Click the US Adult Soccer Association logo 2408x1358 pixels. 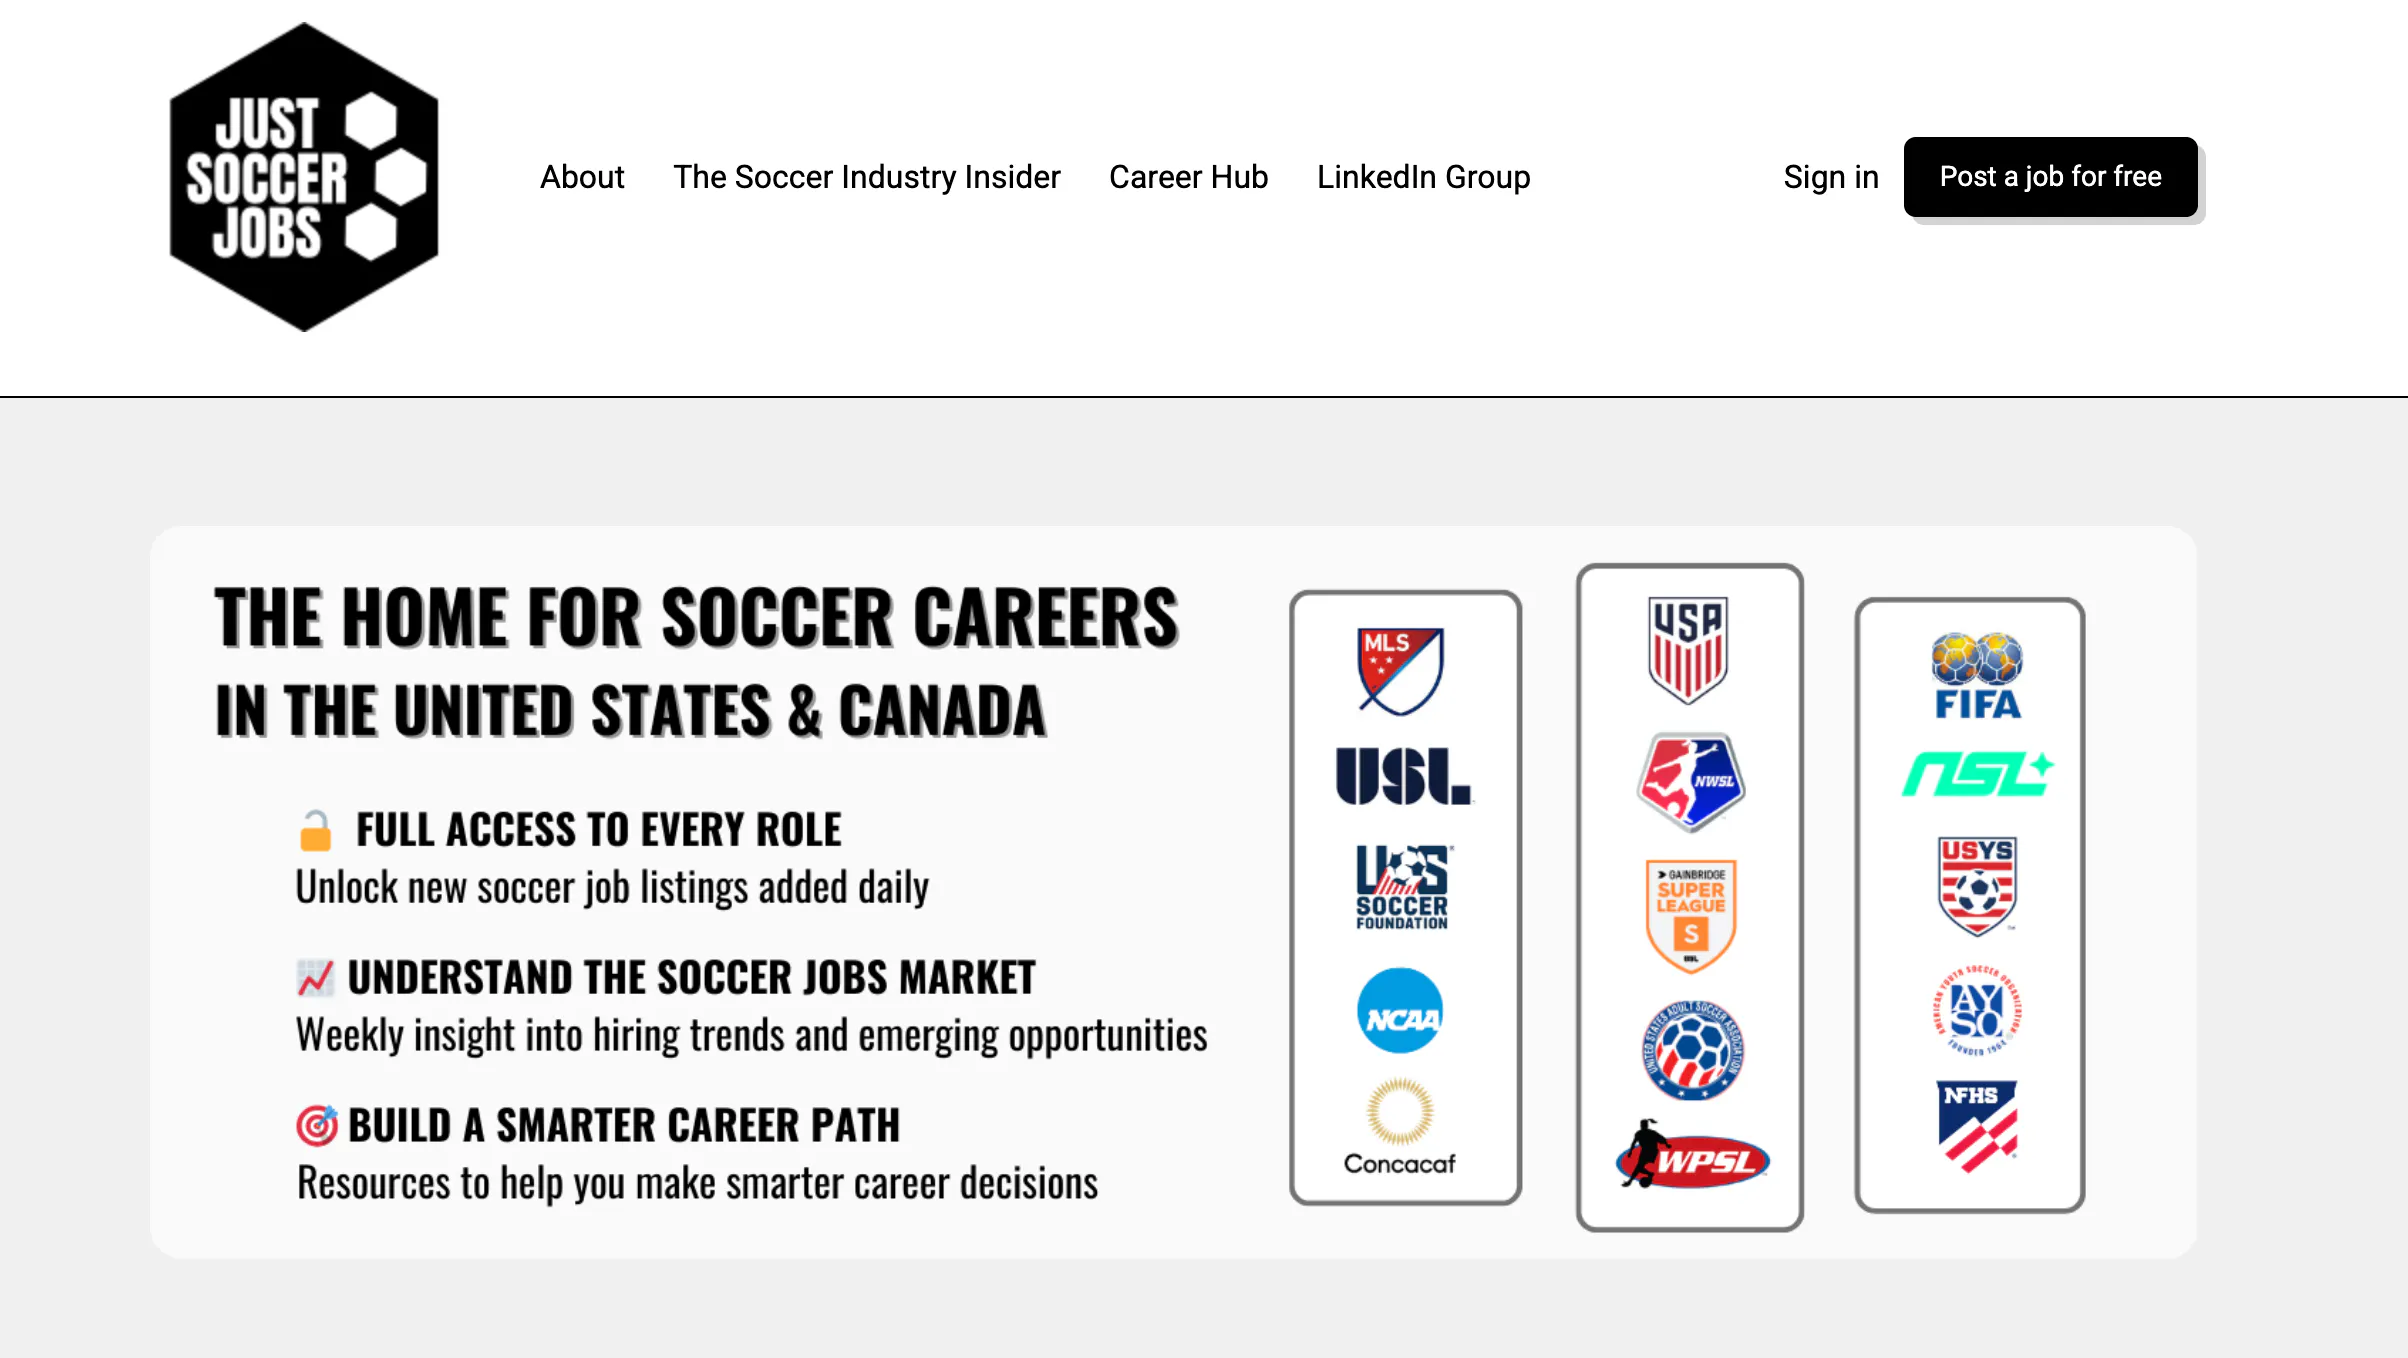click(1692, 1050)
